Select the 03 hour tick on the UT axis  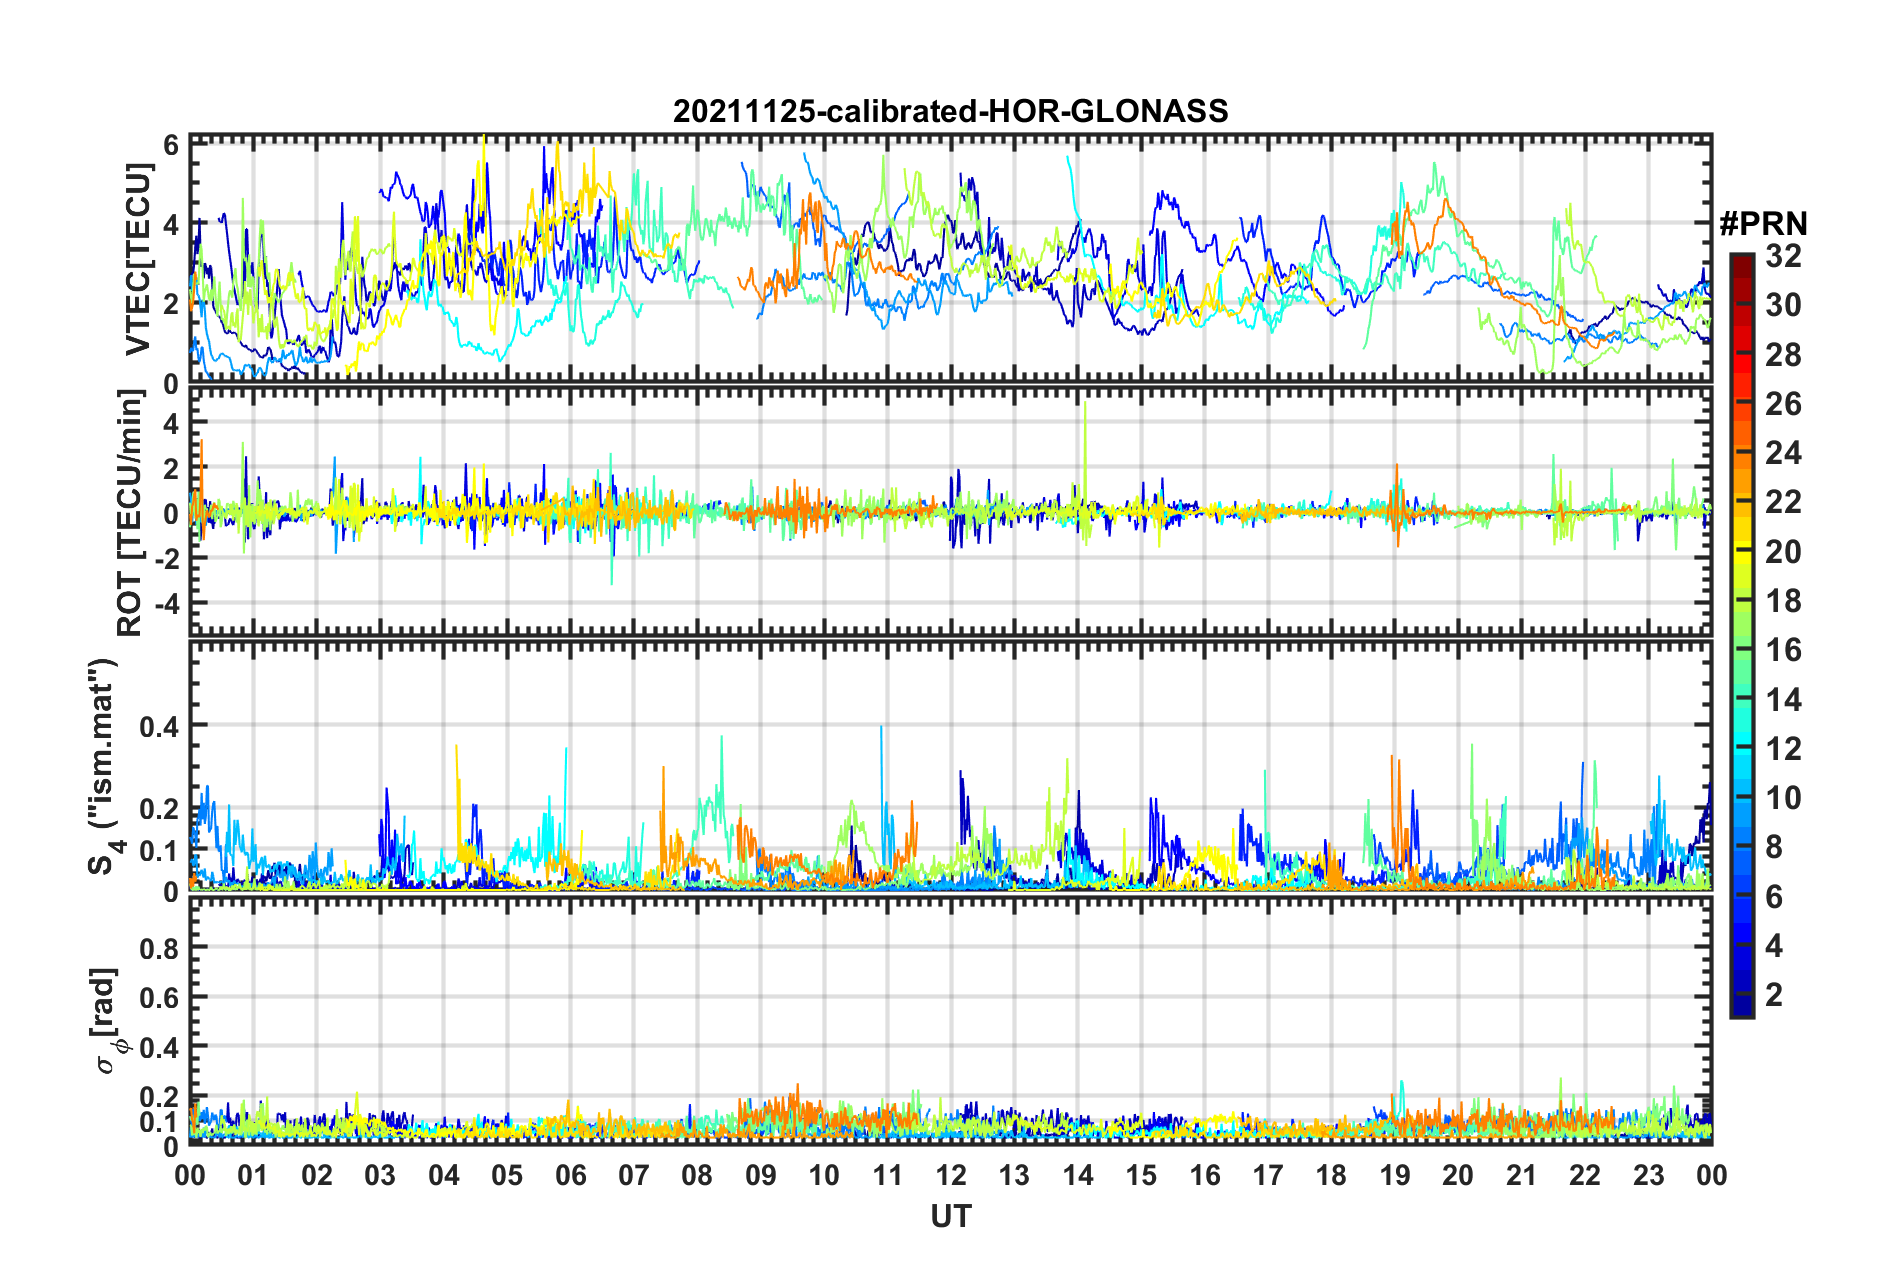(380, 1175)
